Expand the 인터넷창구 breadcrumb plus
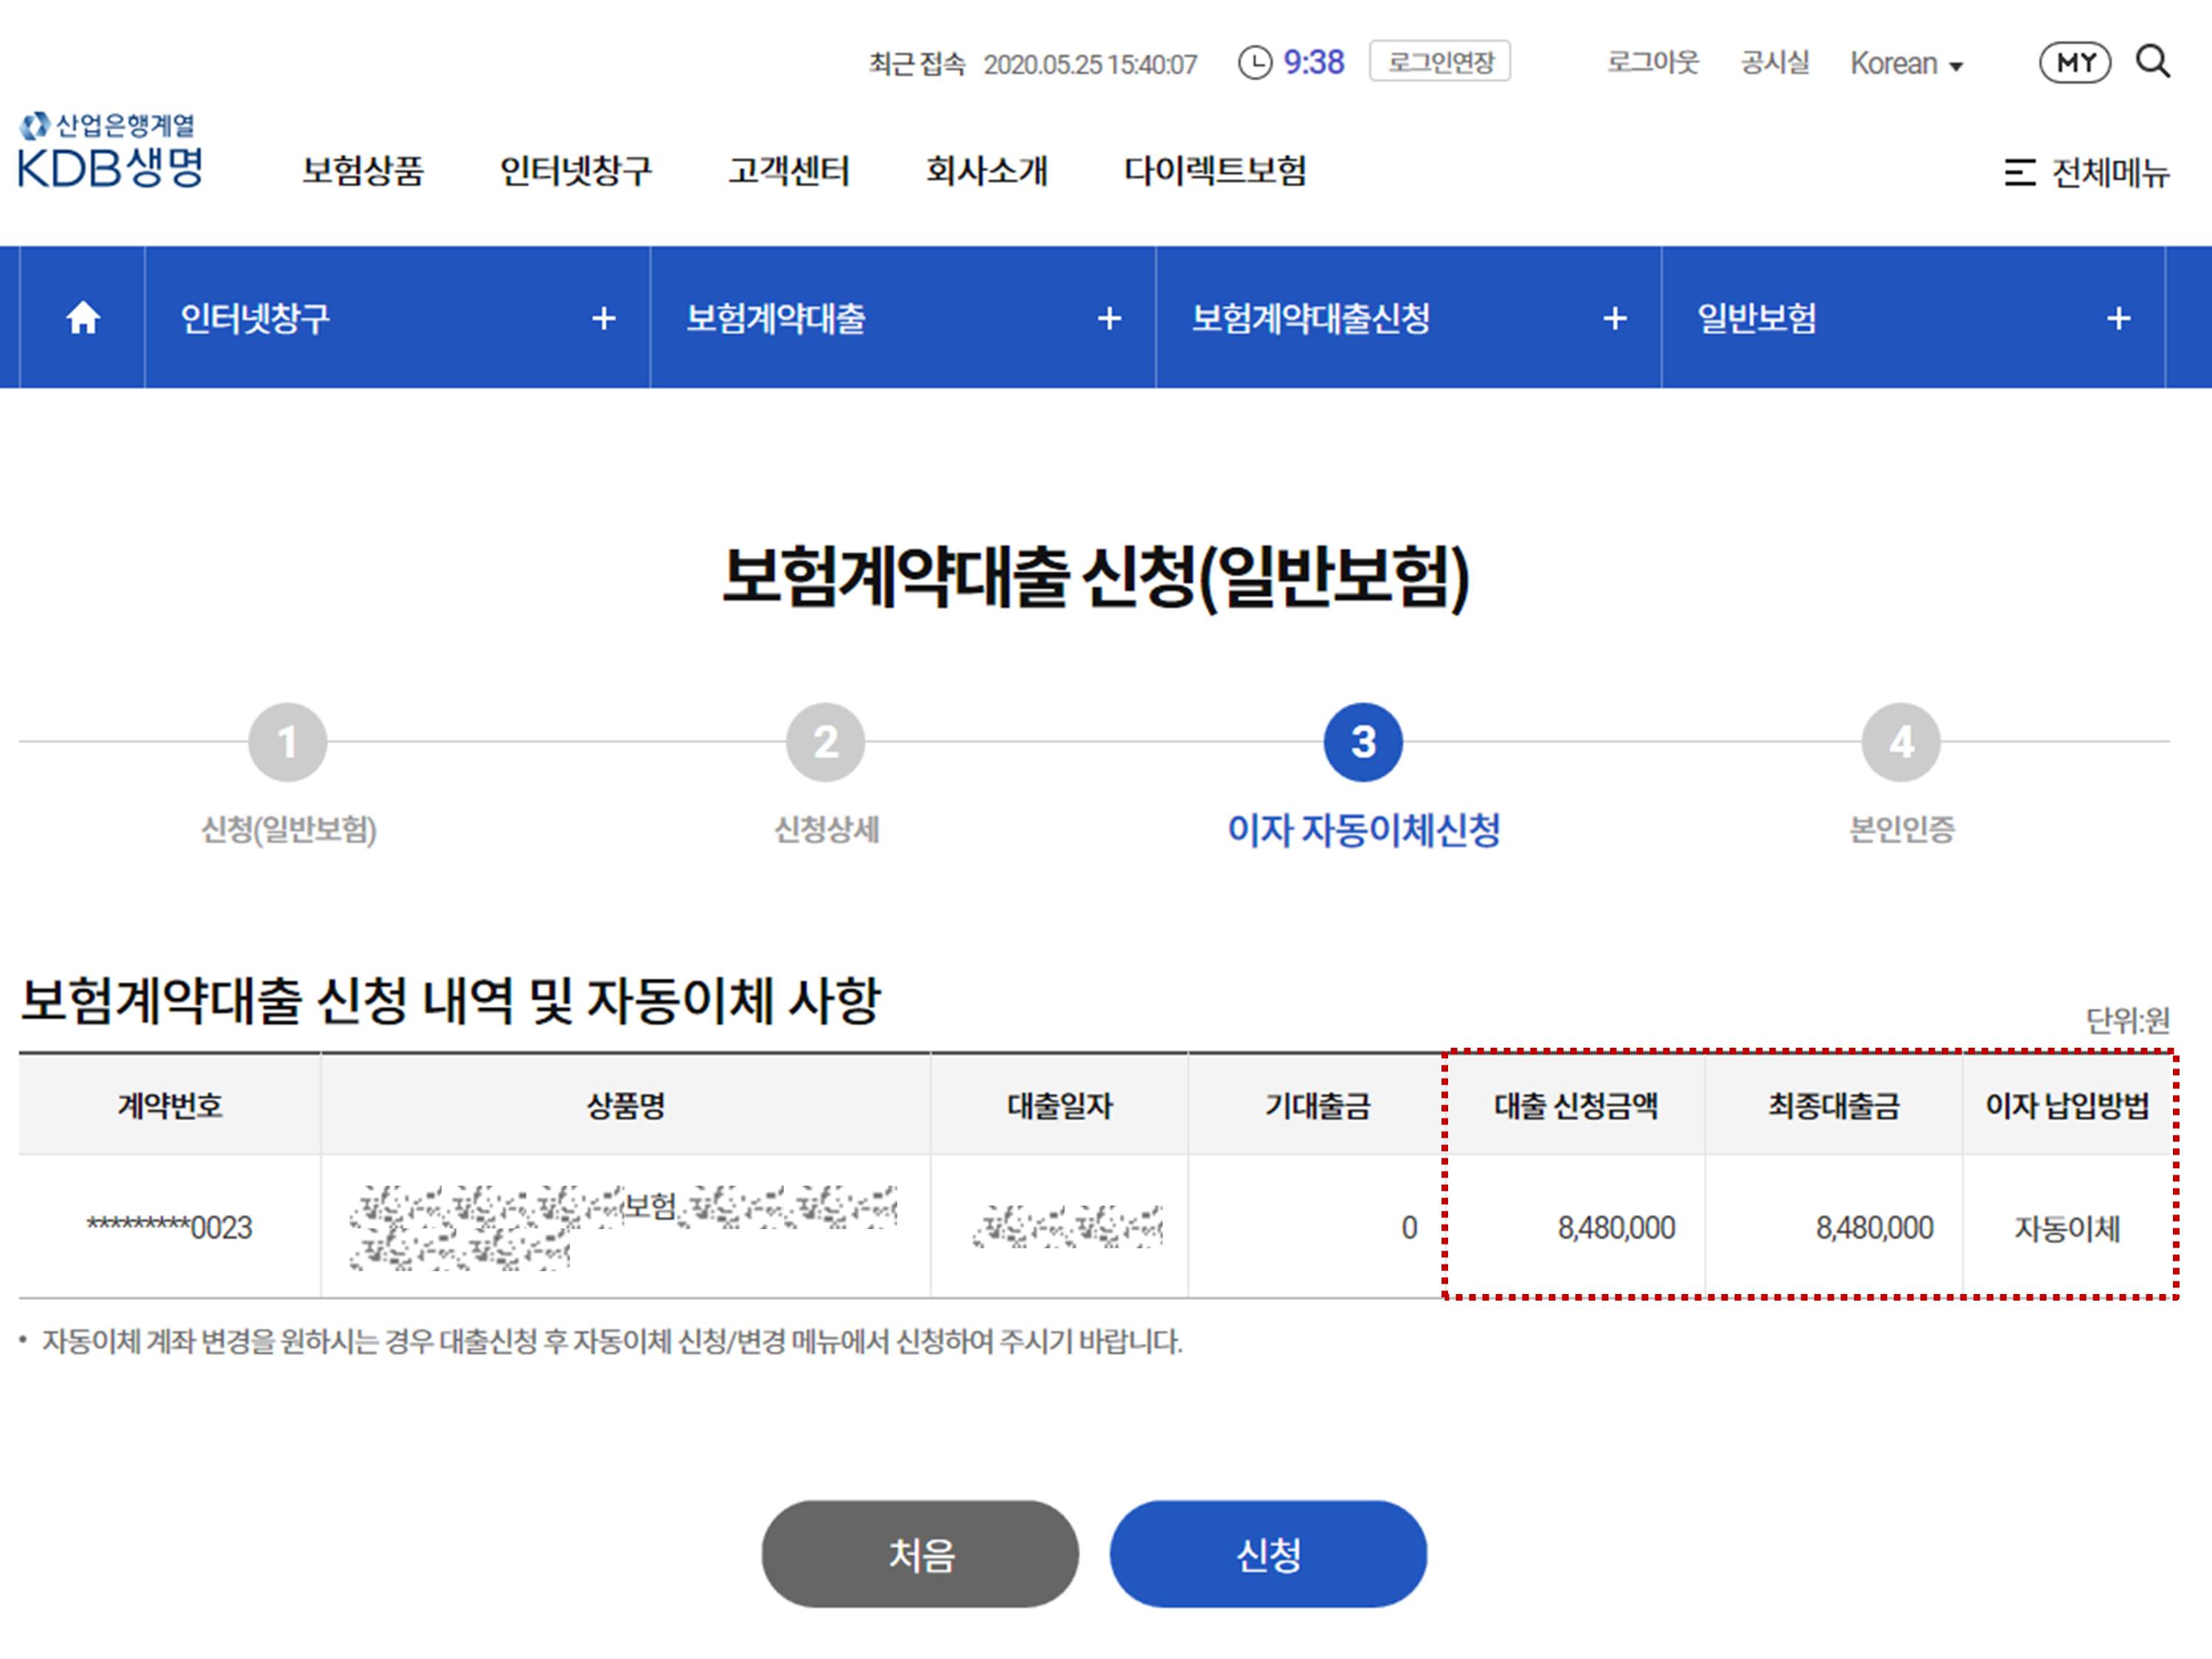2212x1659 pixels. 603,319
